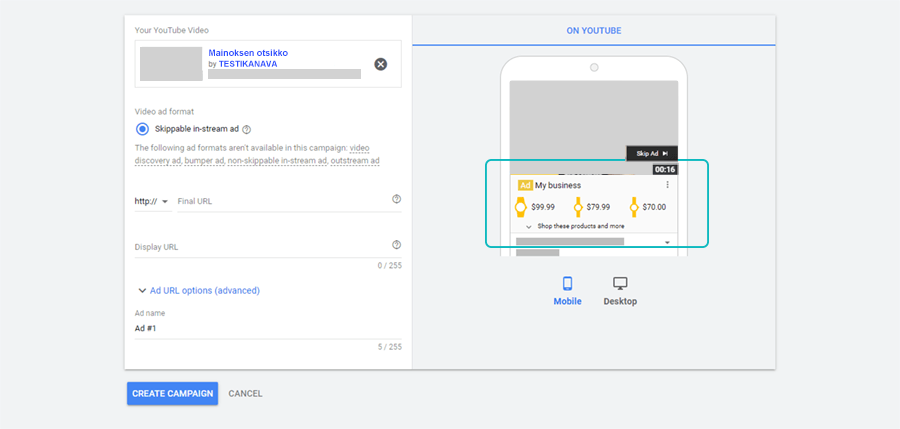Click the Skip Ad button in the preview

tap(652, 154)
